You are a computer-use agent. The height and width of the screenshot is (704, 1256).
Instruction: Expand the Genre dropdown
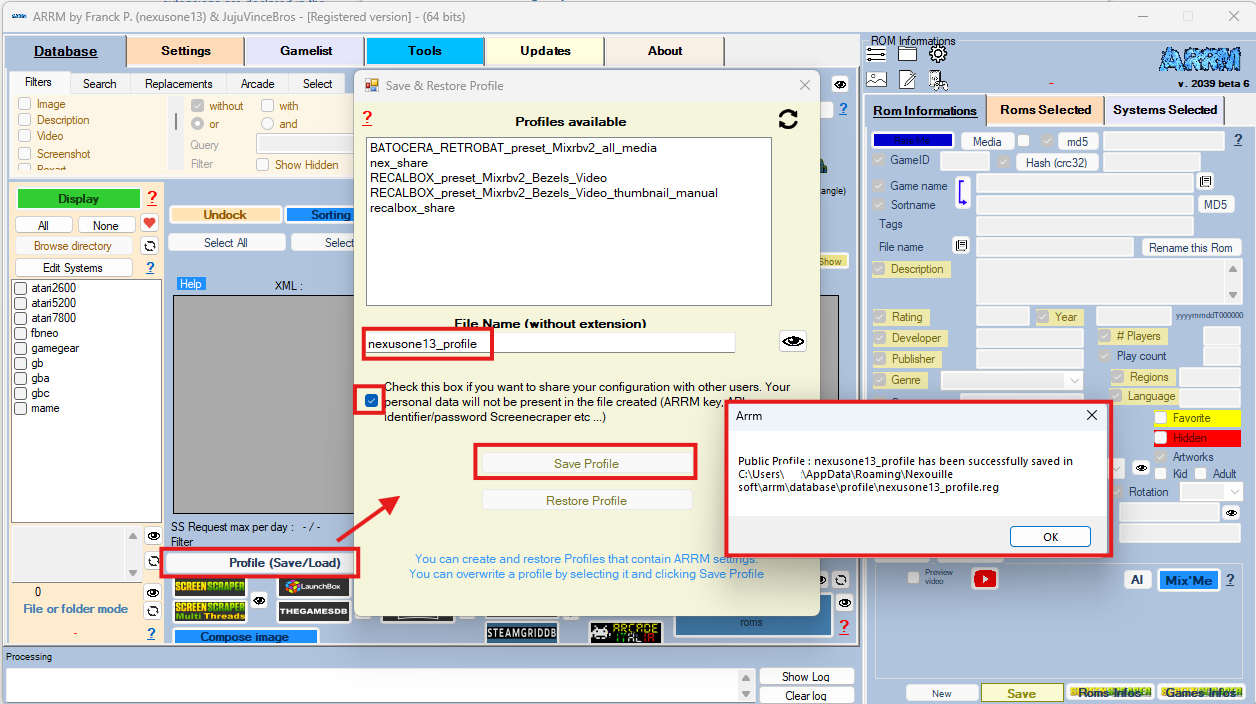pyautogui.click(x=1074, y=381)
